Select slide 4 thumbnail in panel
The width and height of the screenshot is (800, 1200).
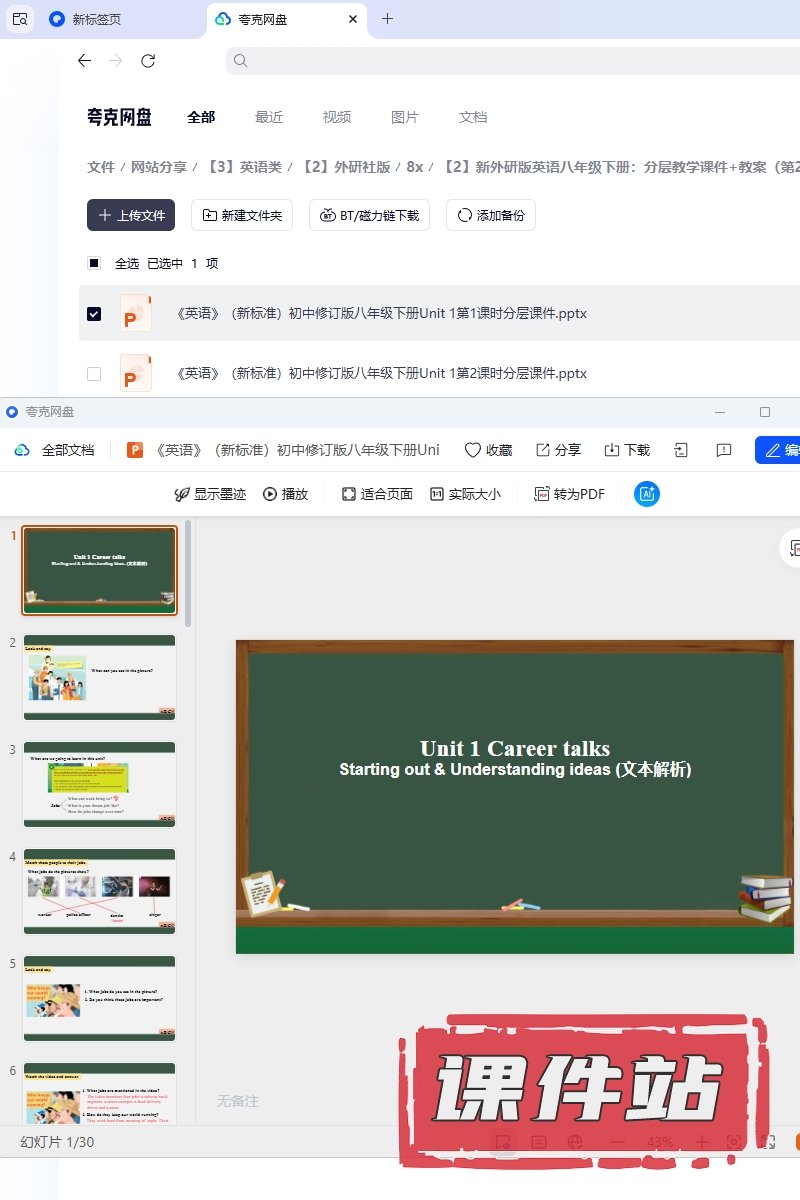click(100, 891)
